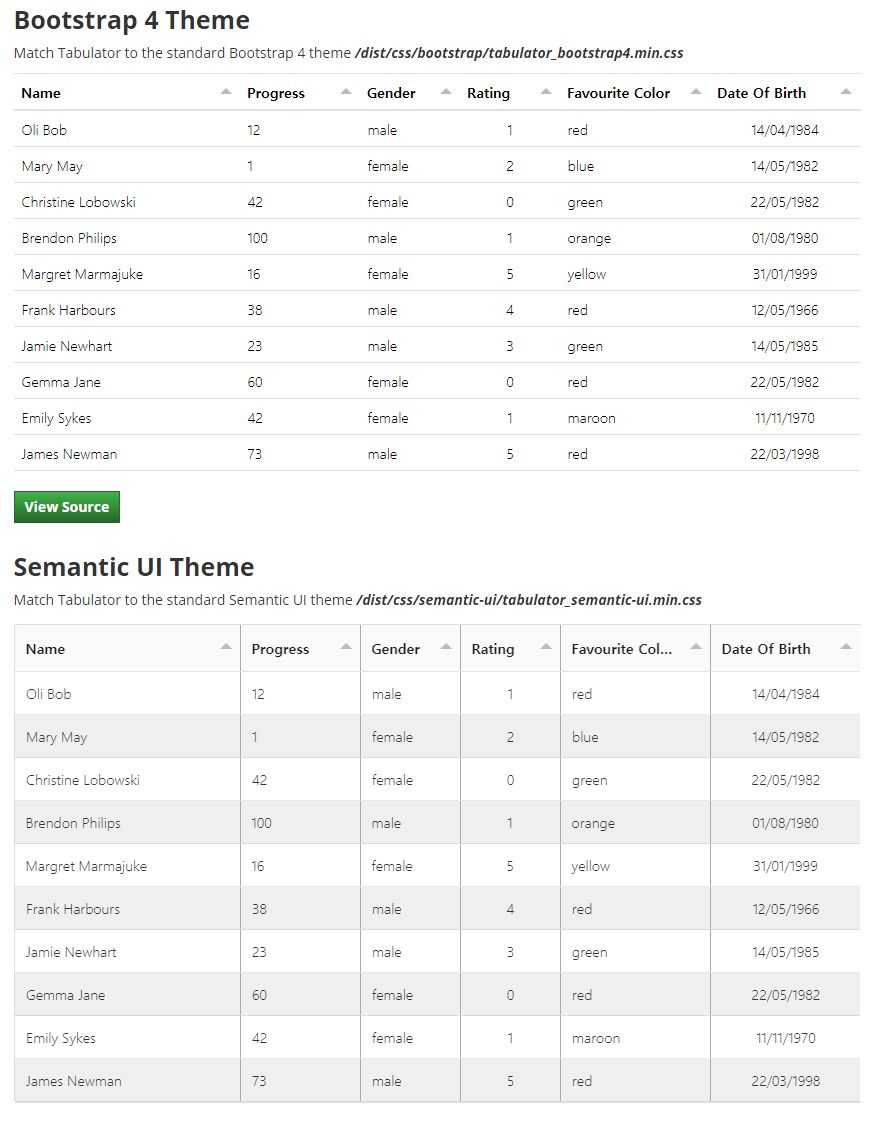Select James Newman in Bootstrap table
Viewport: 872px width, 1124px height.
pyautogui.click(x=69, y=454)
